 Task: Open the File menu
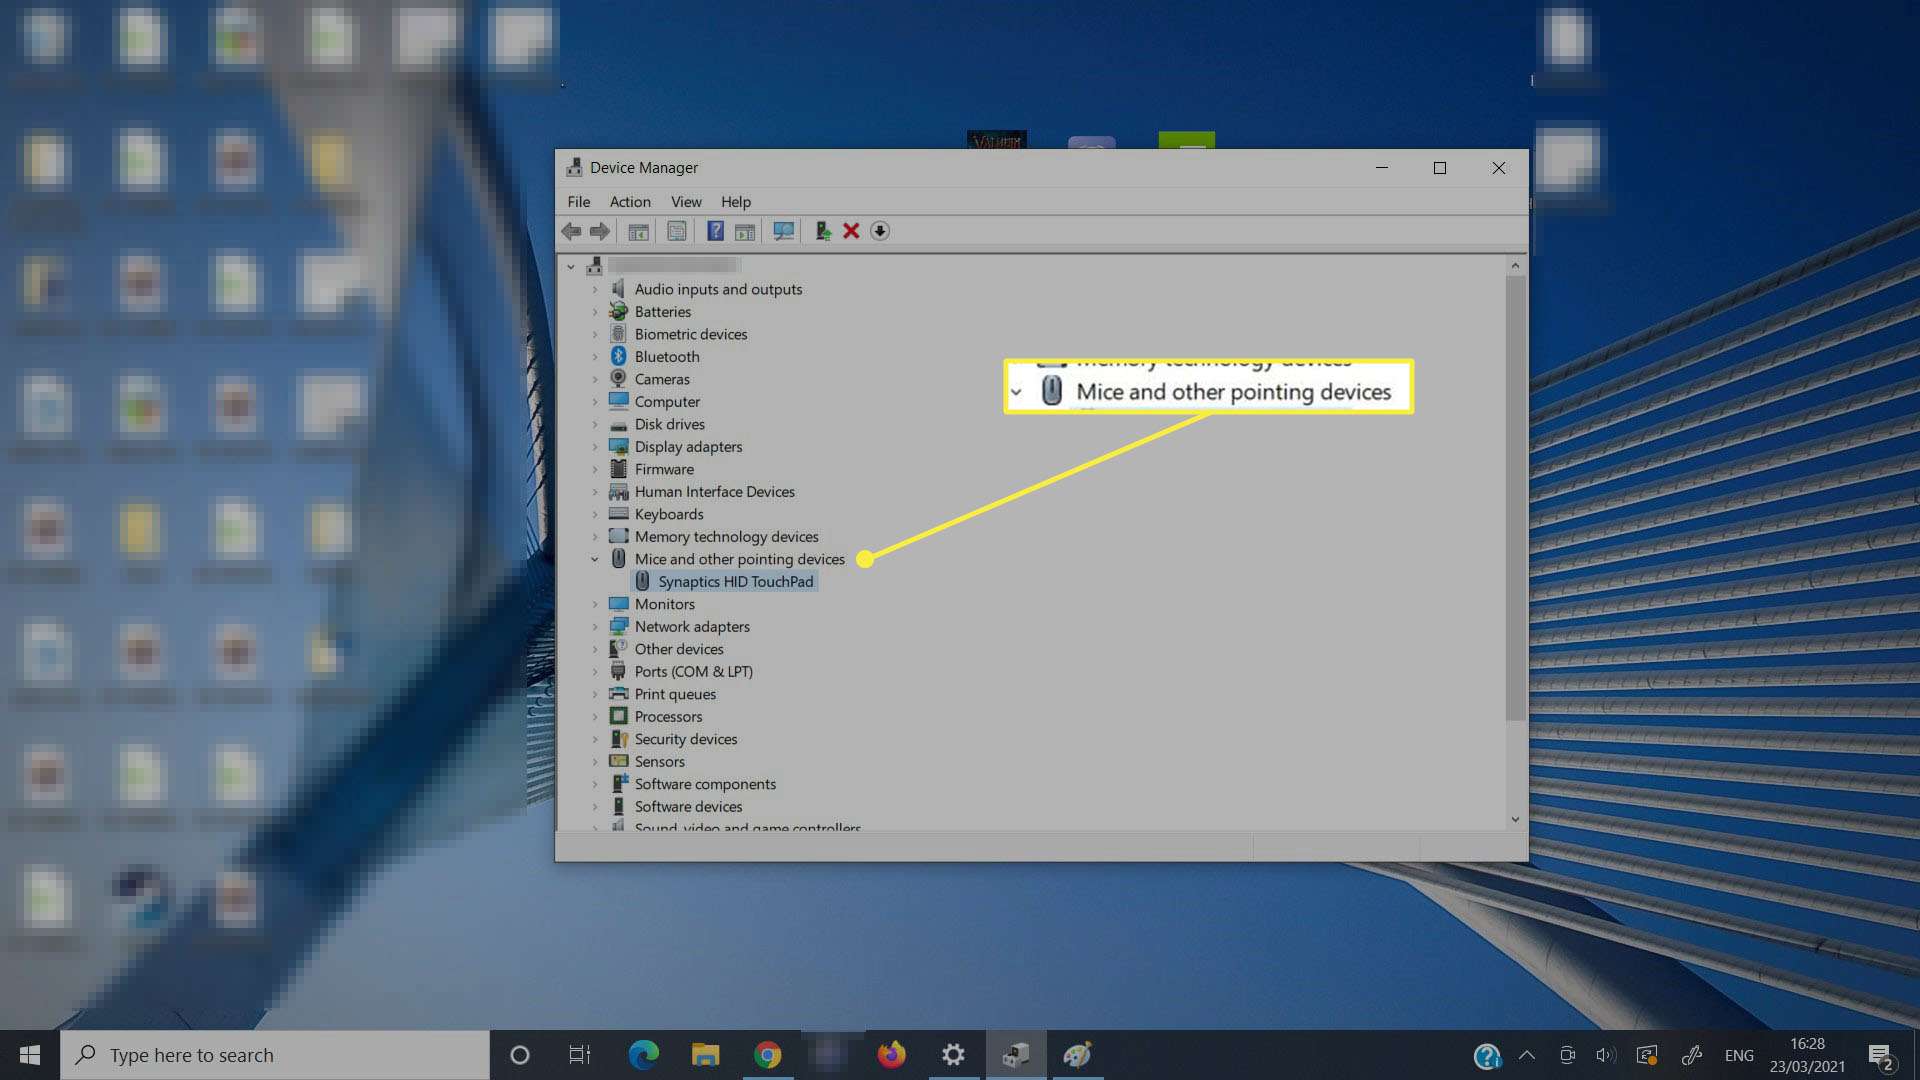[x=578, y=201]
